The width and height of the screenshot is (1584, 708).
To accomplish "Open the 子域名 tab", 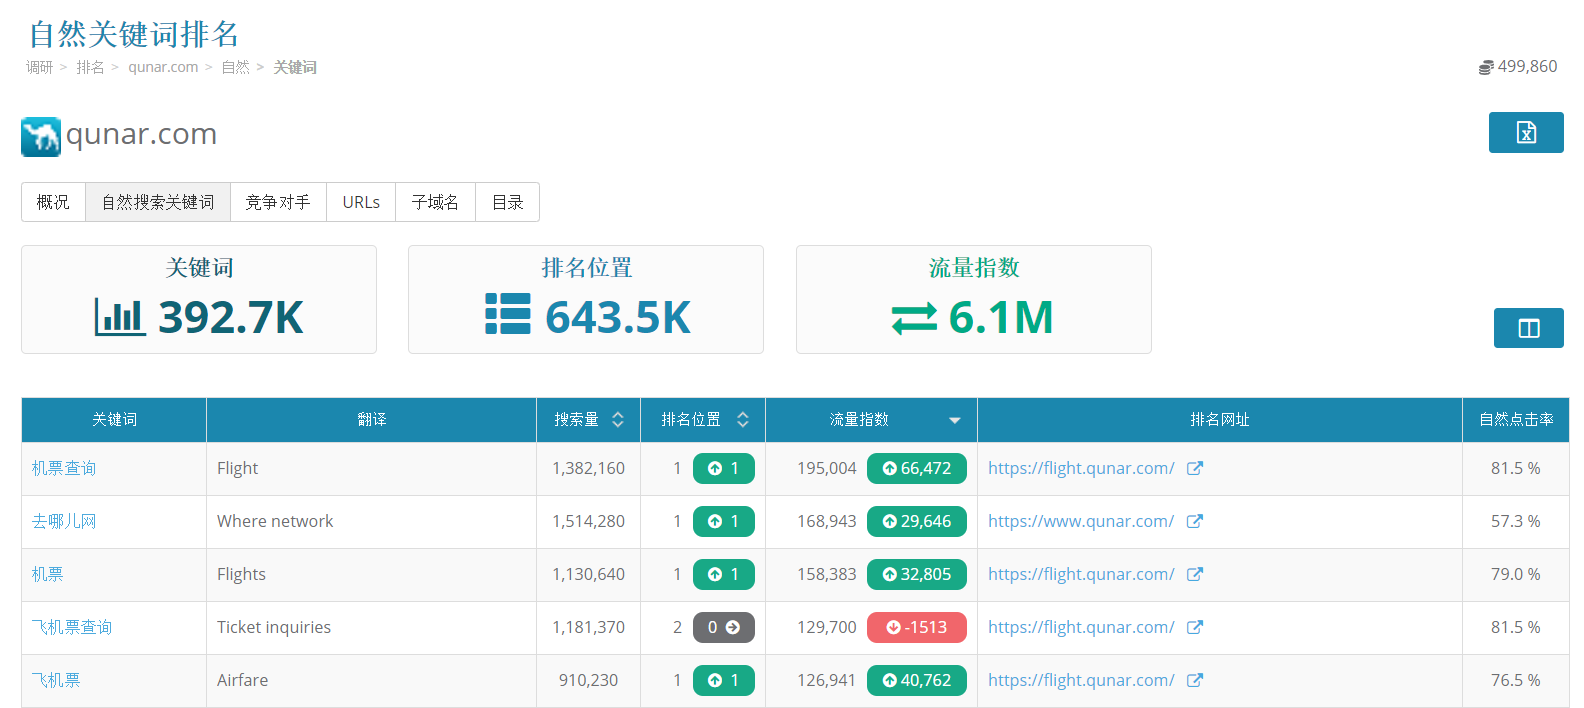I will (435, 202).
